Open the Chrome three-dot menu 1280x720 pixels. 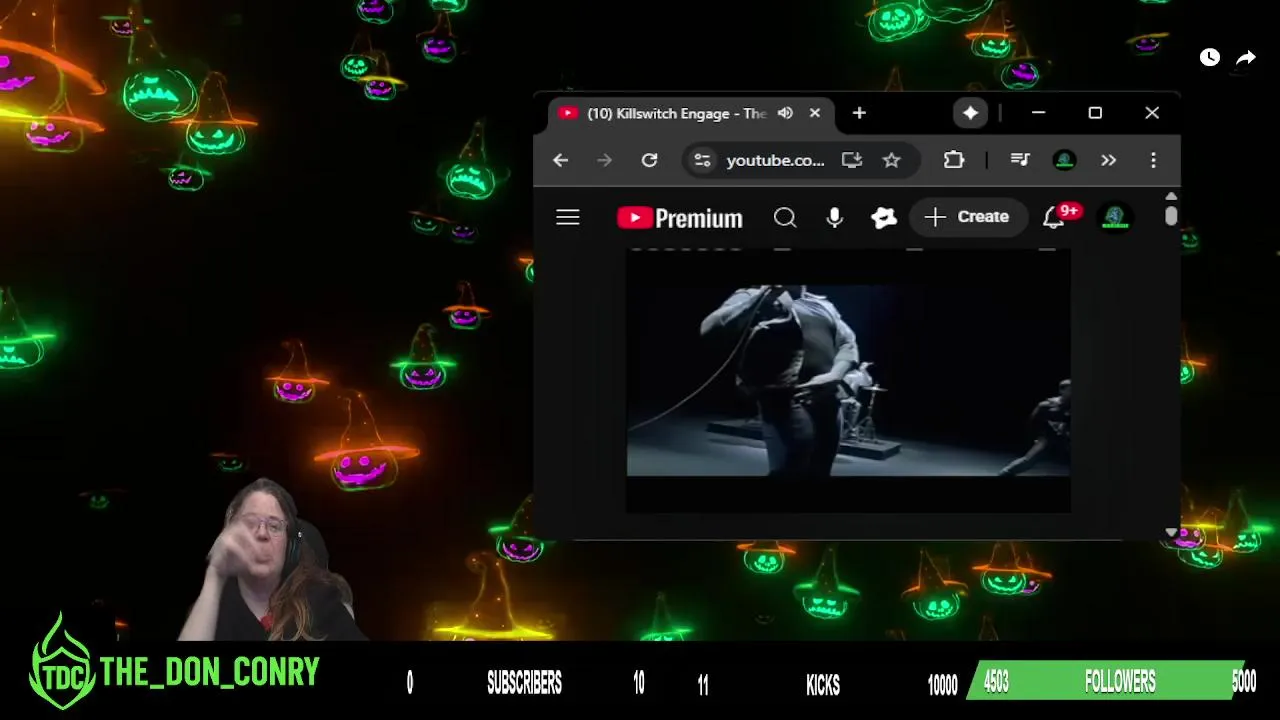[1153, 160]
